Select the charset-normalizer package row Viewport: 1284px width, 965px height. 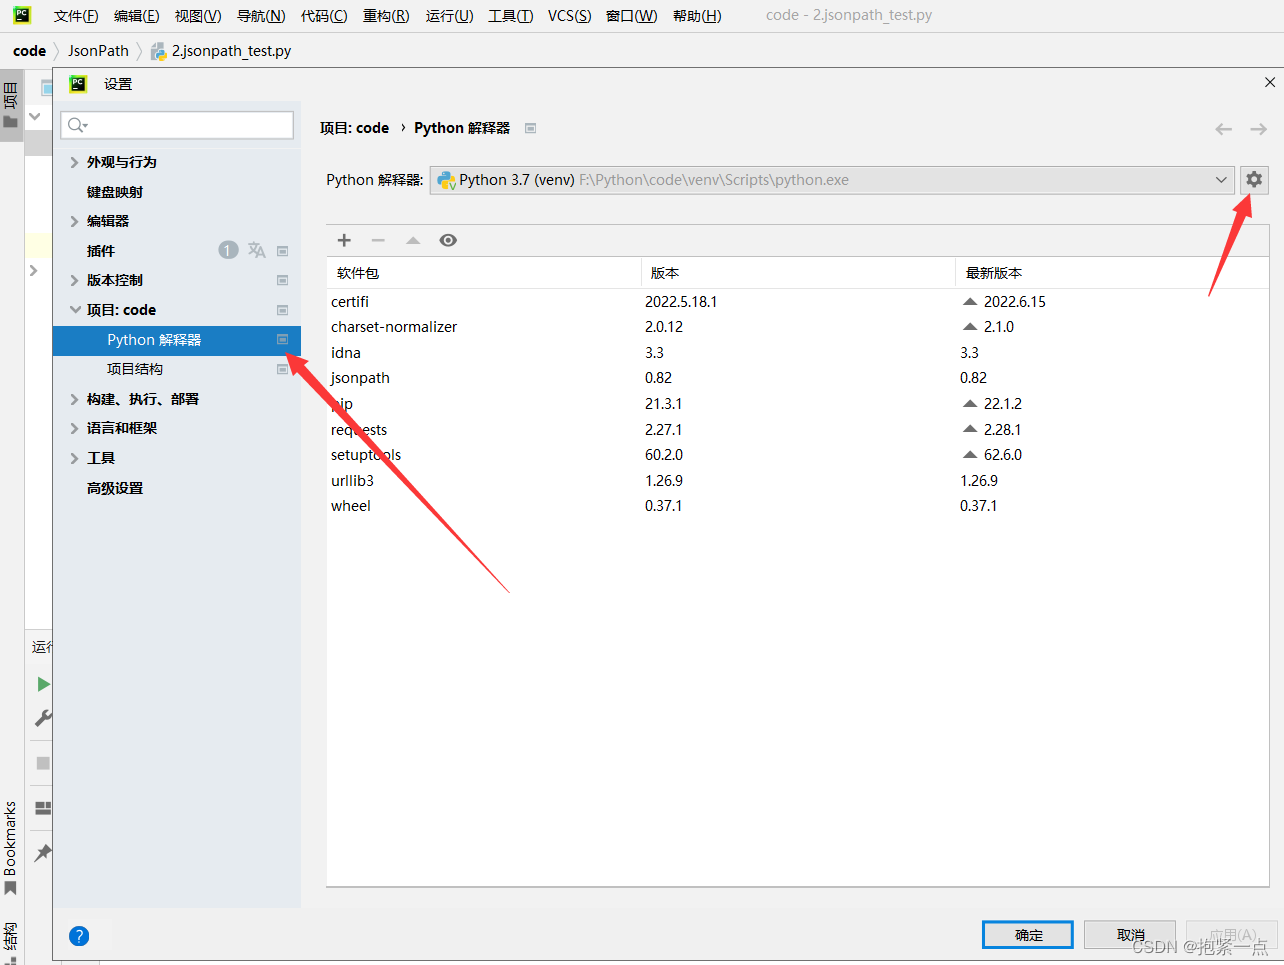coord(797,327)
